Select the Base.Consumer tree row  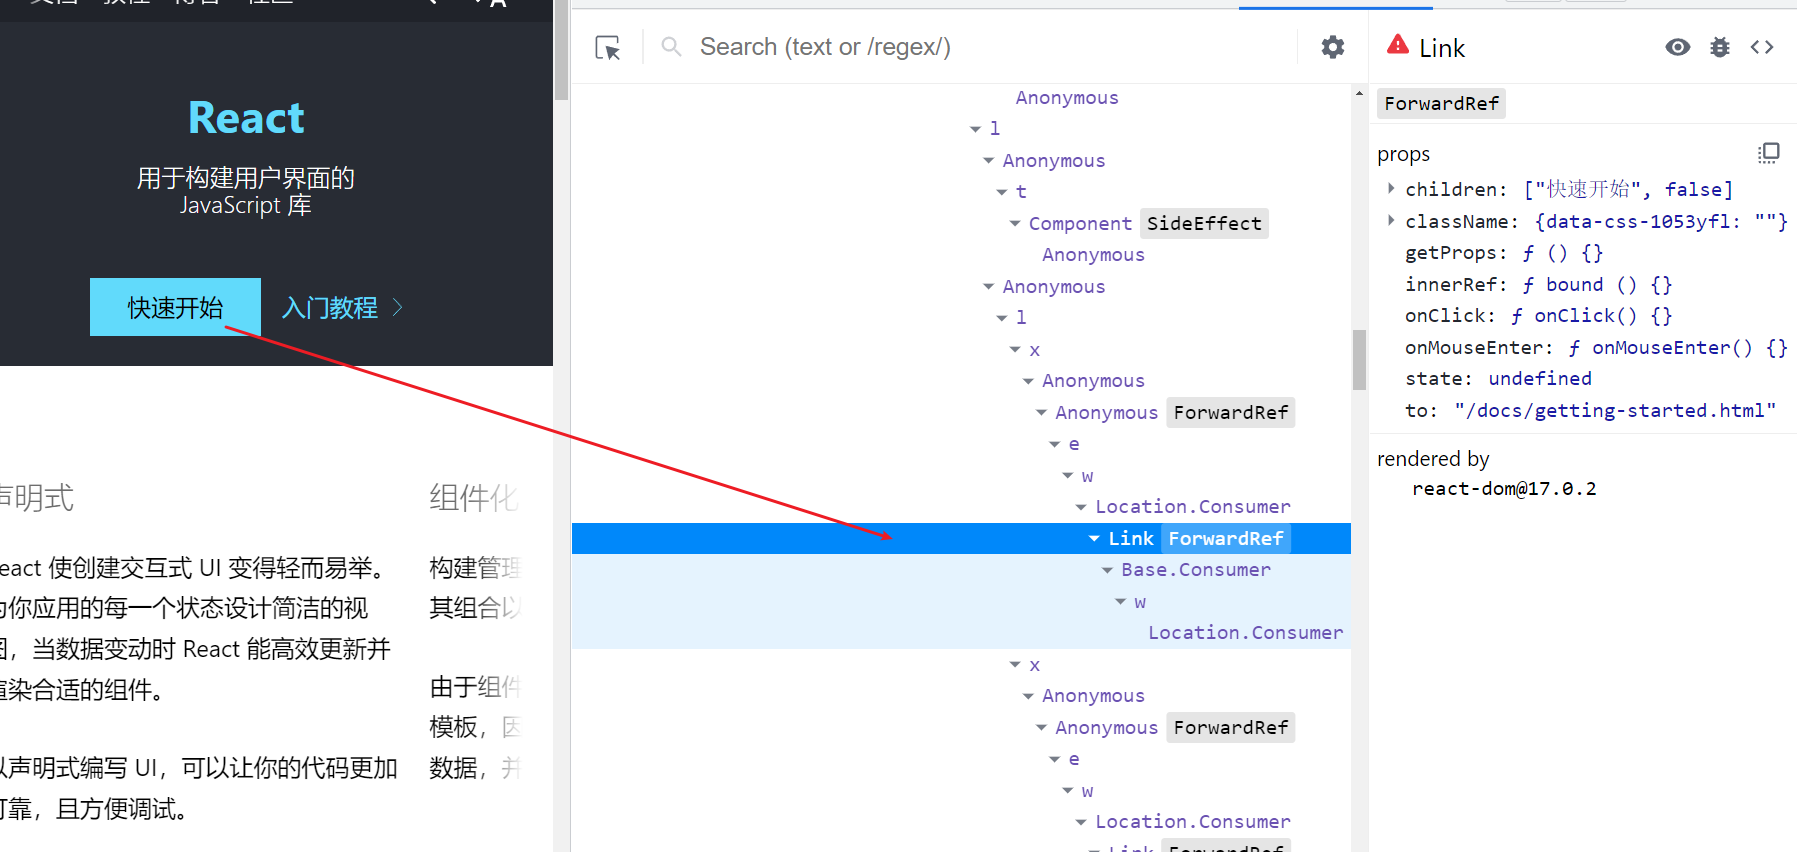(x=961, y=570)
